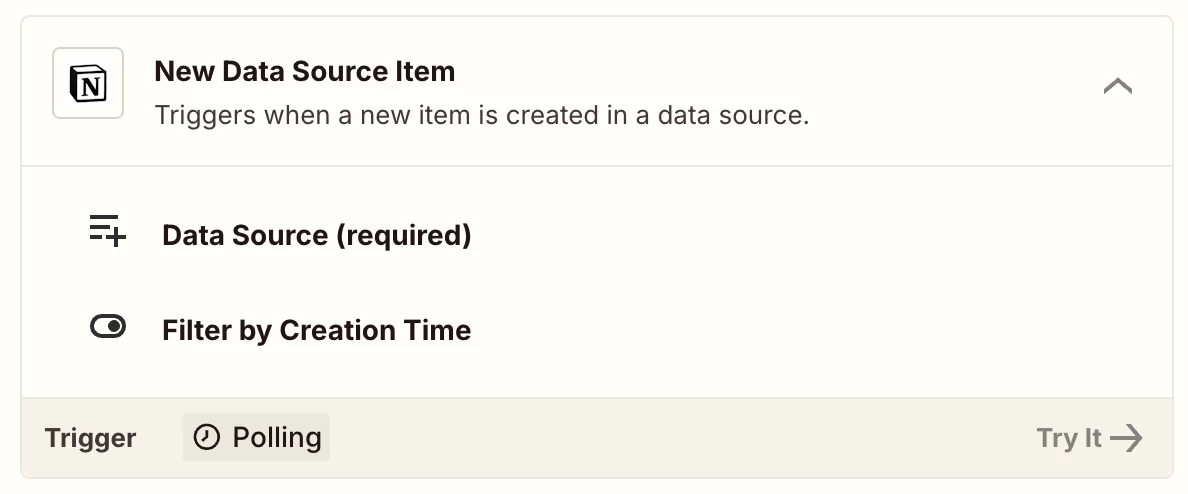1188x494 pixels.
Task: Select the Filter by Creation Time label
Action: 316,331
